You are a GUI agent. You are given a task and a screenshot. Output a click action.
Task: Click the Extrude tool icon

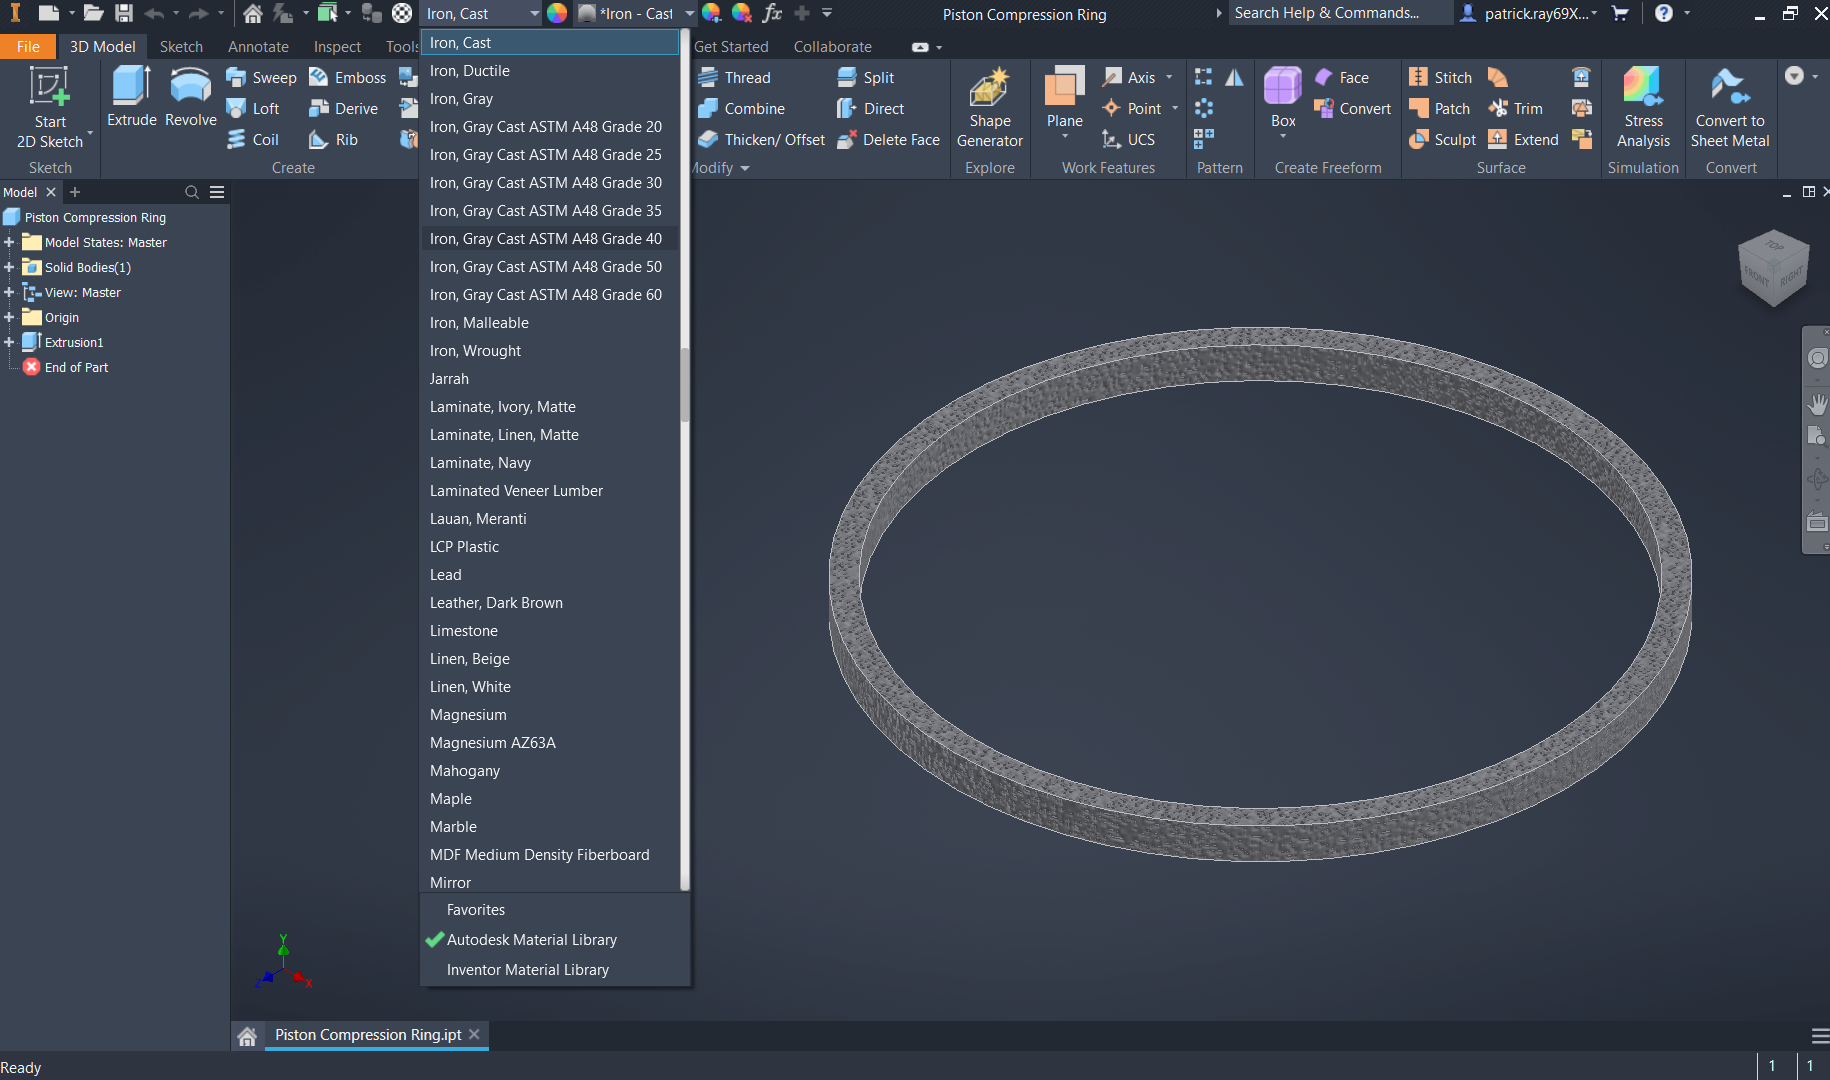131,87
